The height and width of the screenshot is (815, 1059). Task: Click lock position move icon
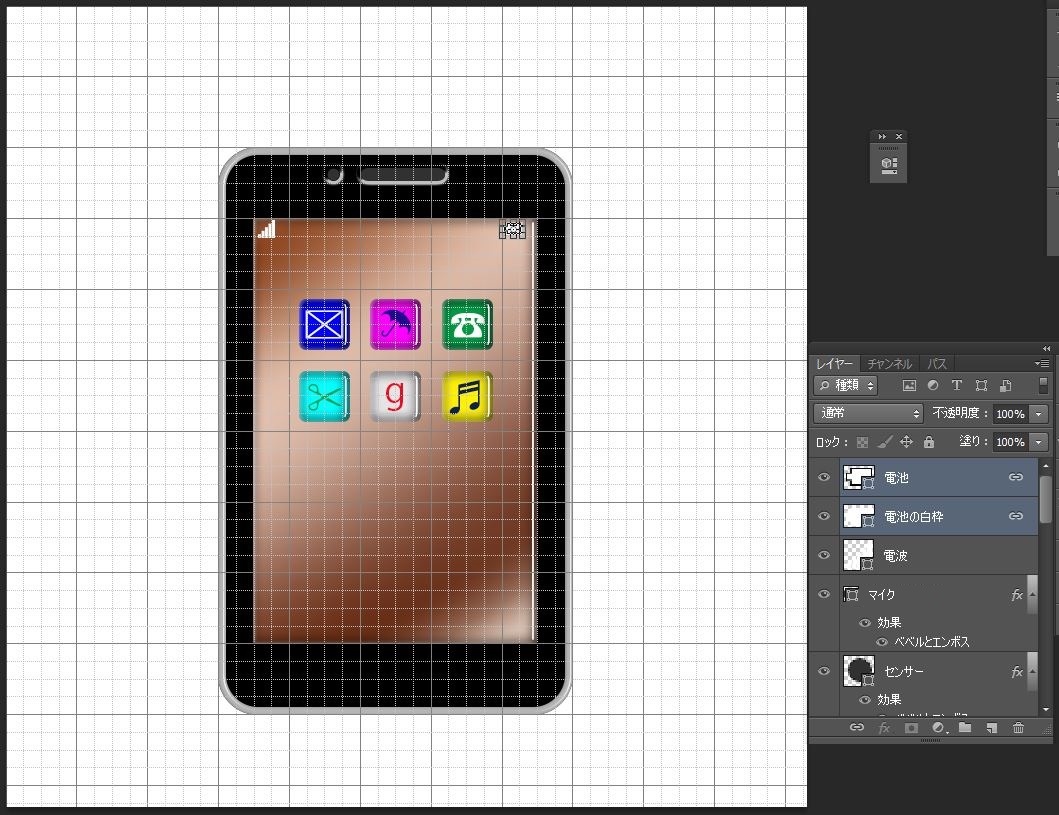906,442
